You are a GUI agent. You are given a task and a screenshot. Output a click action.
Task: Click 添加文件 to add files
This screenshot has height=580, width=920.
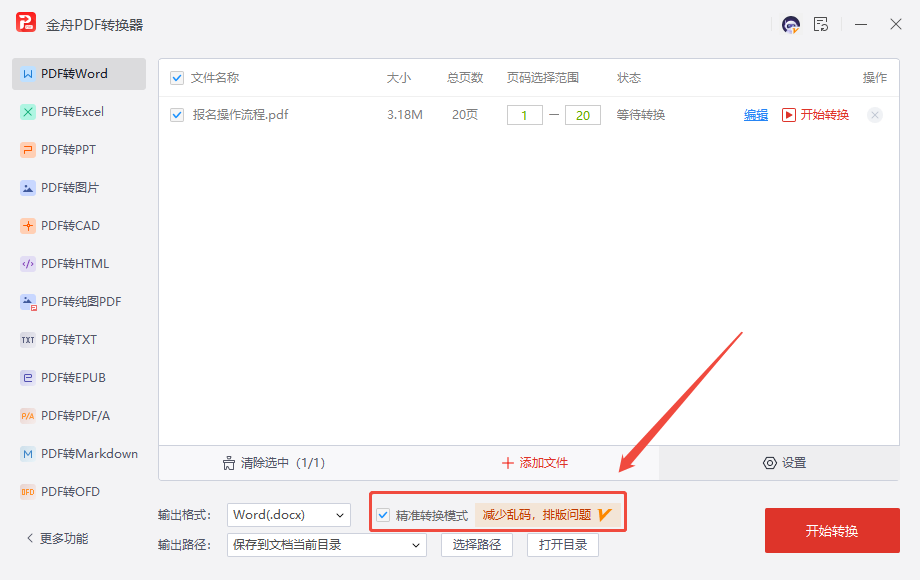click(535, 463)
